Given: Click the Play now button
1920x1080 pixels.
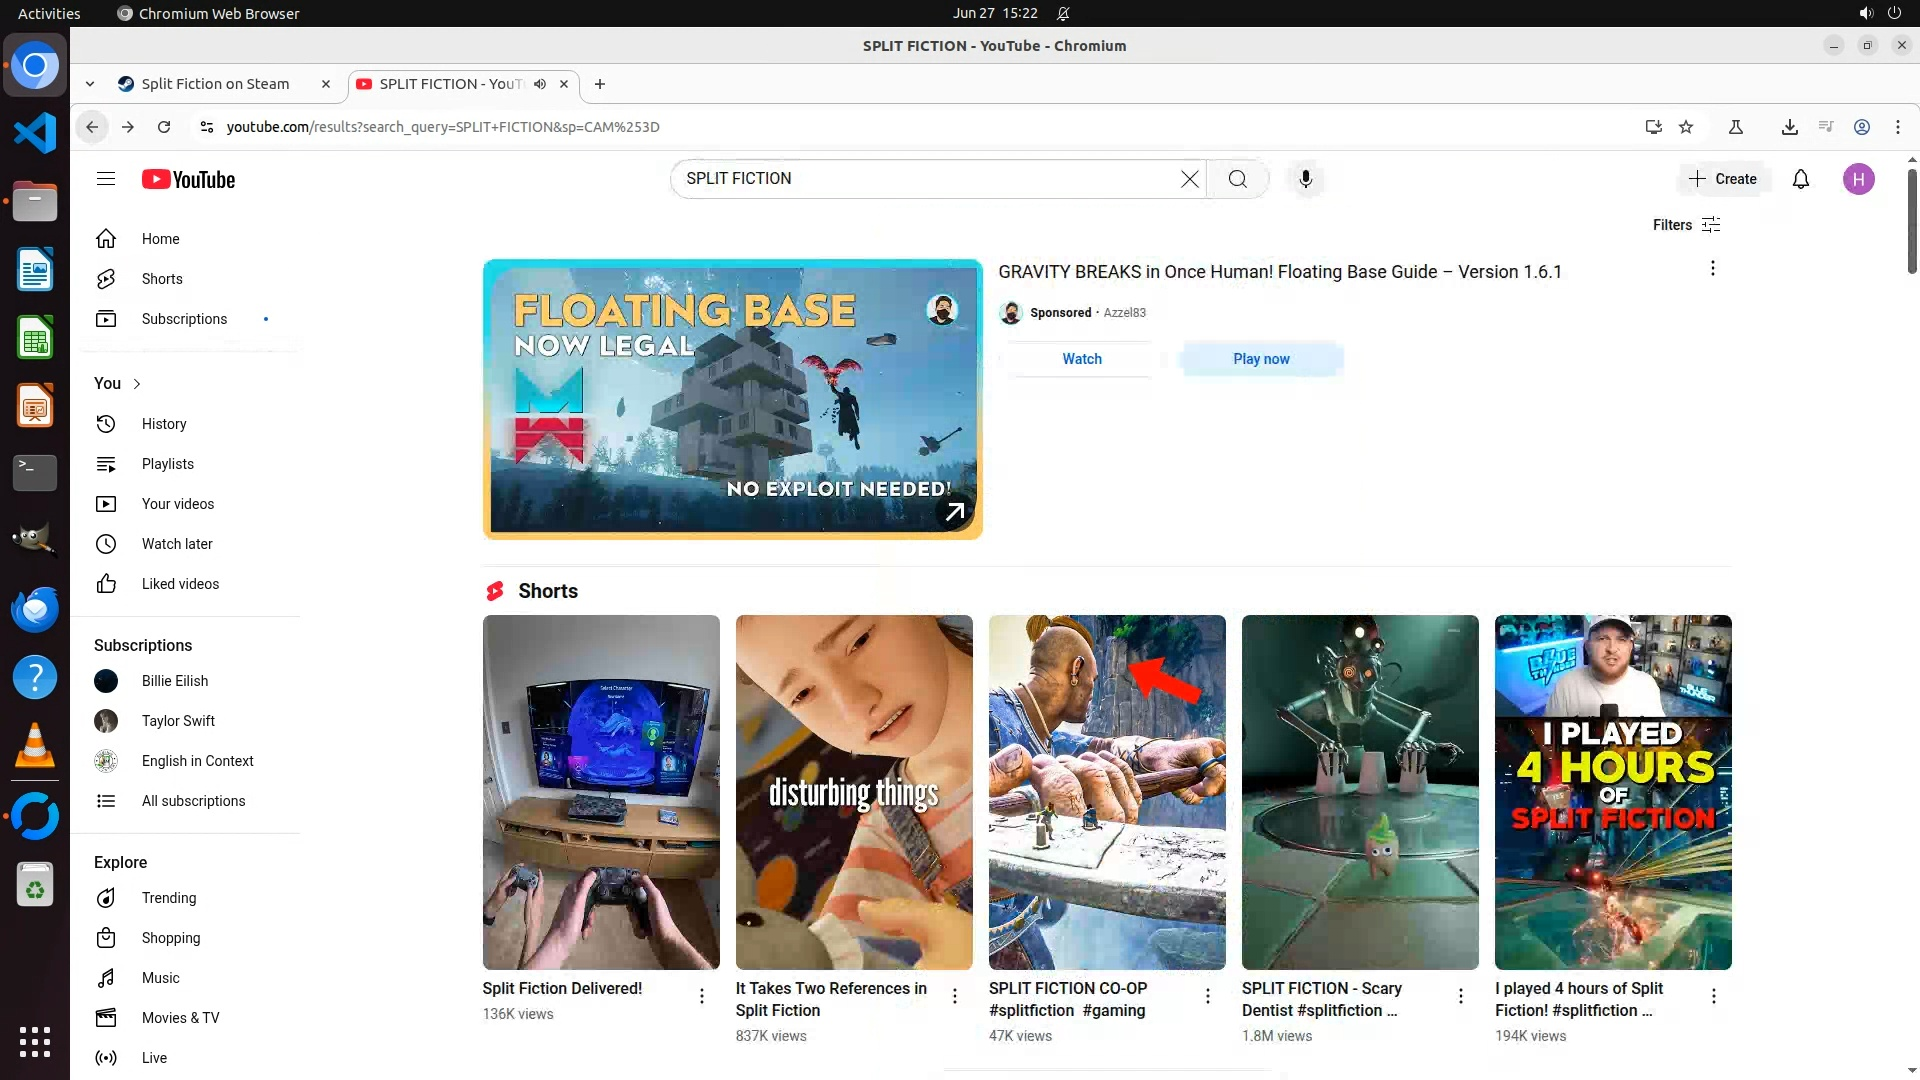Looking at the screenshot, I should [x=1261, y=359].
